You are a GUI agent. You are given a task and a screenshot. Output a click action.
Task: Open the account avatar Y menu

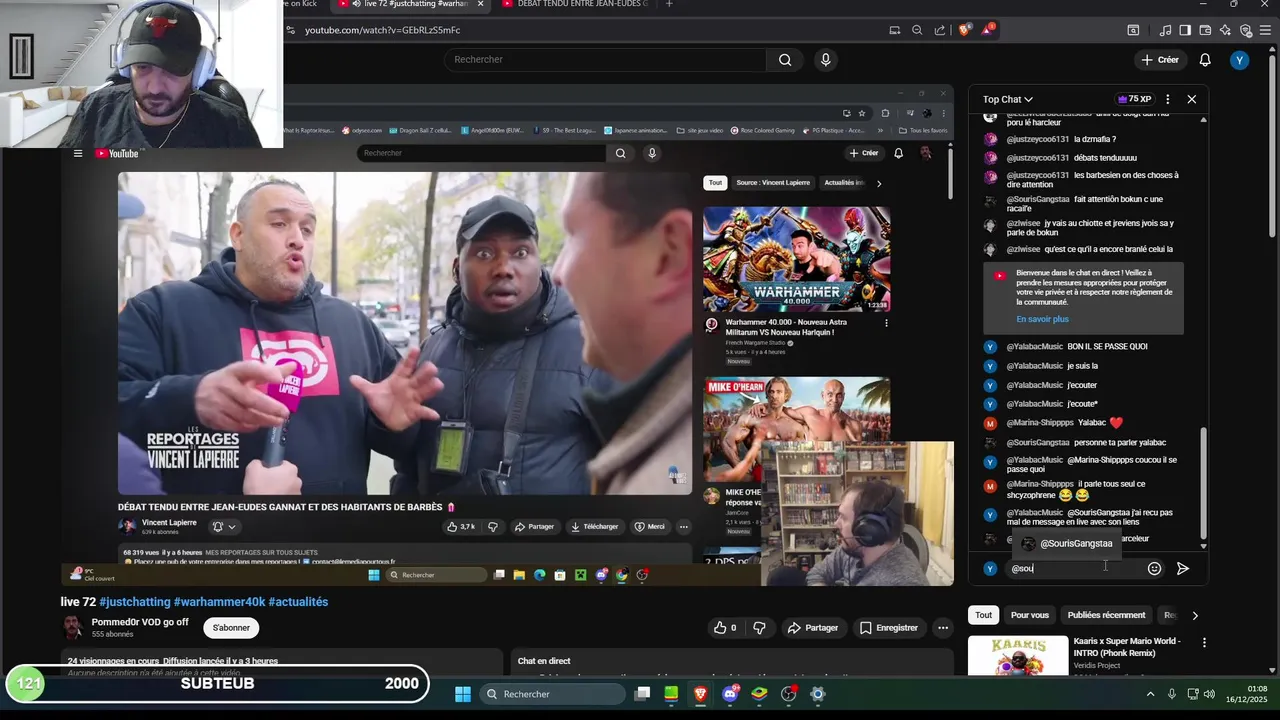coord(1240,60)
